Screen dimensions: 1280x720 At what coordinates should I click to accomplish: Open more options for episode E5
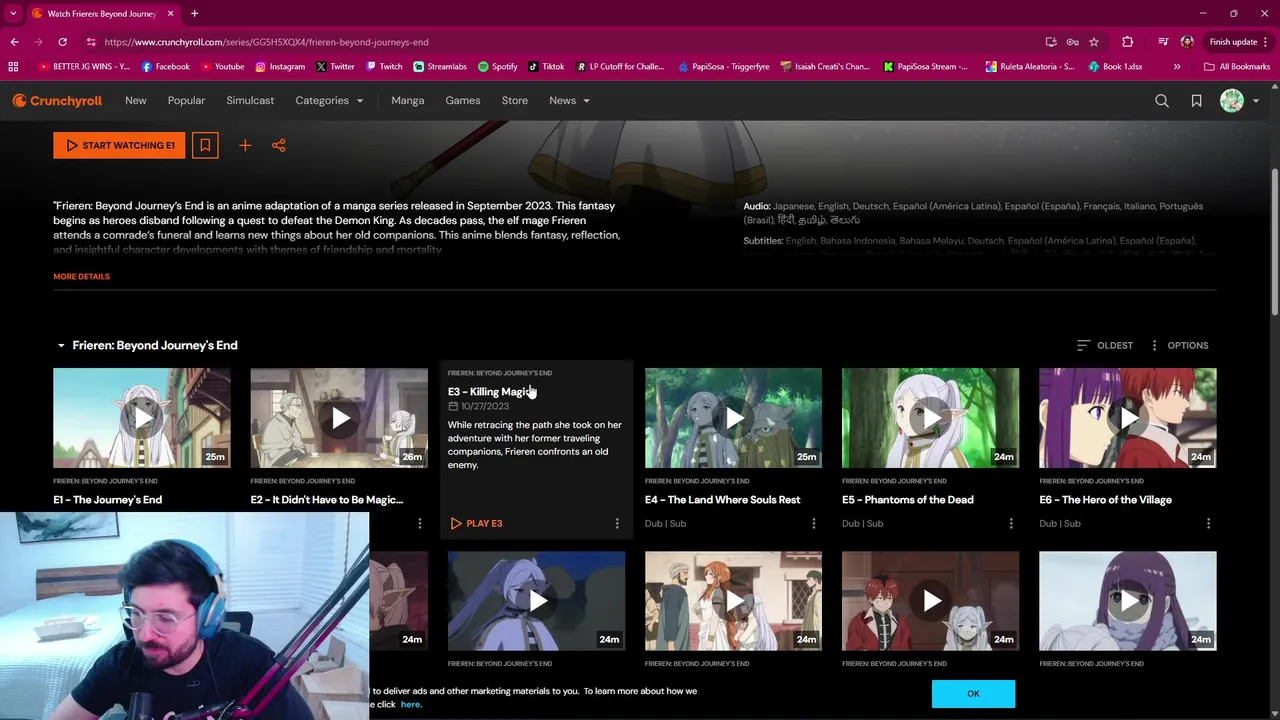(x=1011, y=523)
